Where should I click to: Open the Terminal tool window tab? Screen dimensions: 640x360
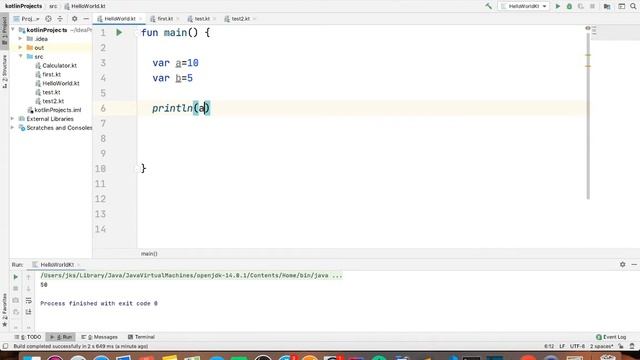[x=141, y=337]
